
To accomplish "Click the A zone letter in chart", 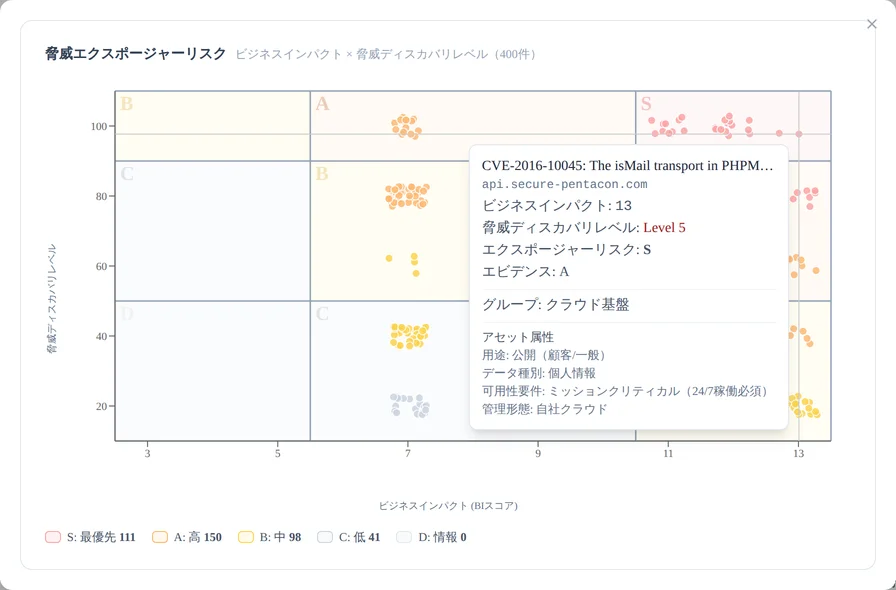I will (322, 103).
